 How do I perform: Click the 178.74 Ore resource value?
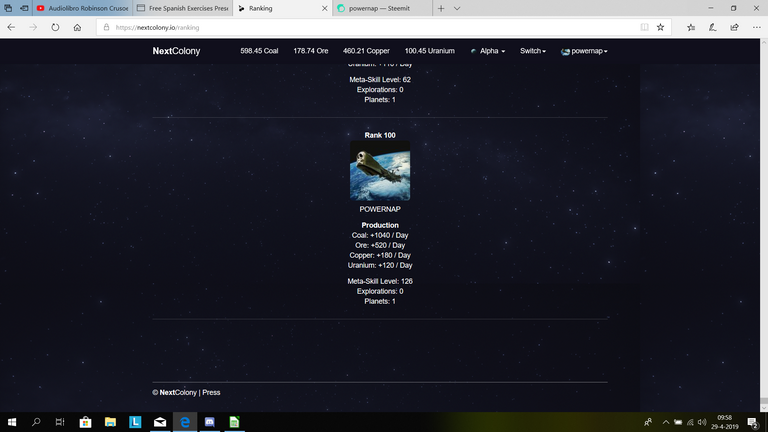pos(311,51)
